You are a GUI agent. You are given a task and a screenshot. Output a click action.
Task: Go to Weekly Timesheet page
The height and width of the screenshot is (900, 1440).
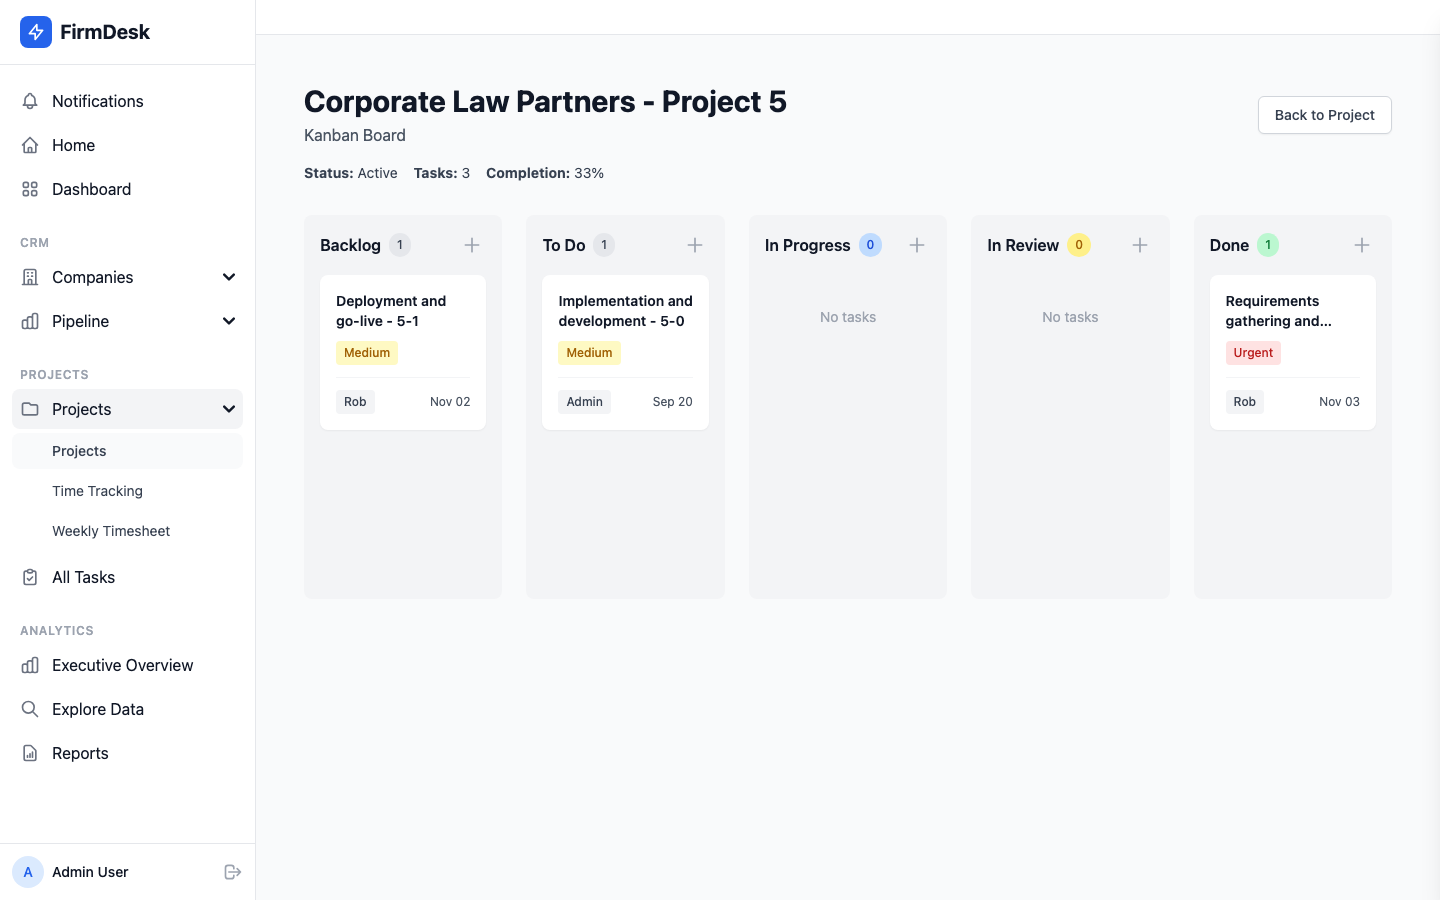pos(111,531)
